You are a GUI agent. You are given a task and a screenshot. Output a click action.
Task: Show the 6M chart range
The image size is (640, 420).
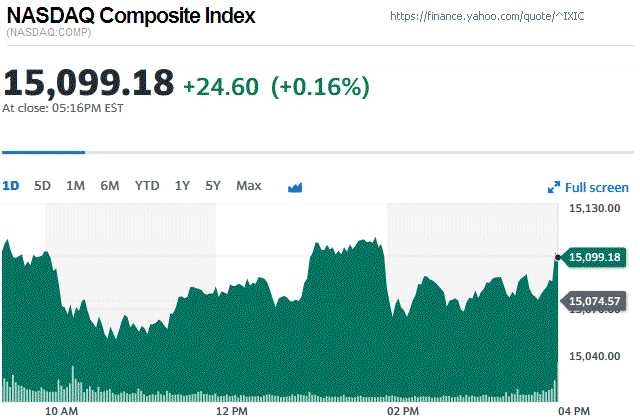coord(110,186)
